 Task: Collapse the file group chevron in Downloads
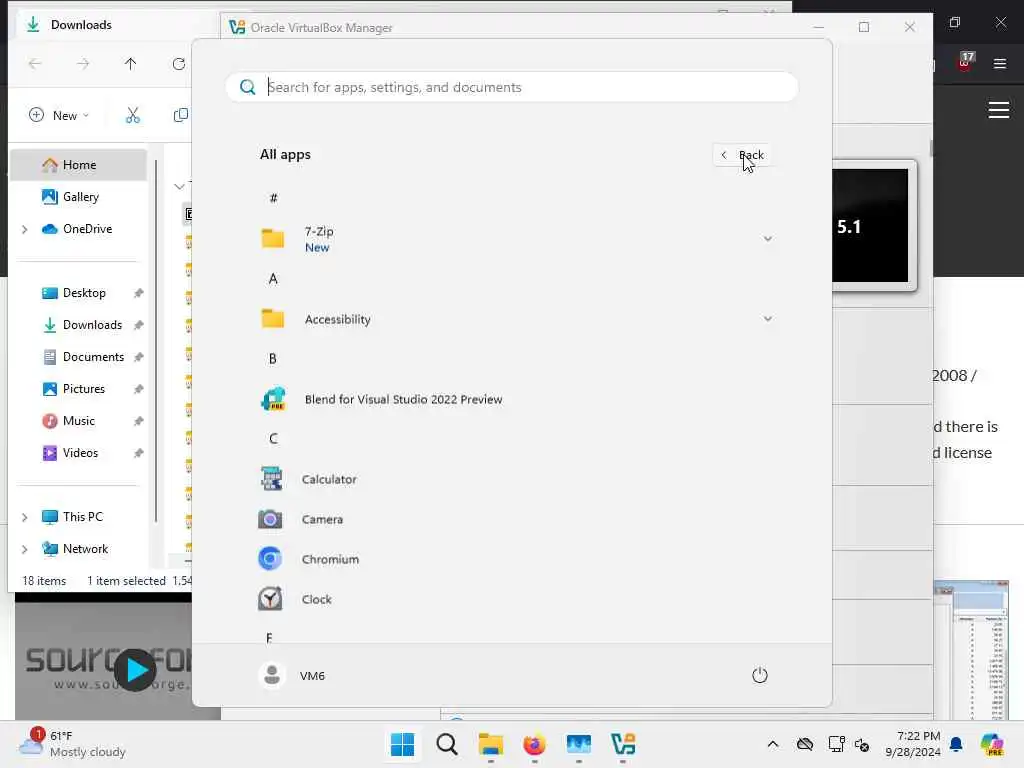(x=180, y=187)
